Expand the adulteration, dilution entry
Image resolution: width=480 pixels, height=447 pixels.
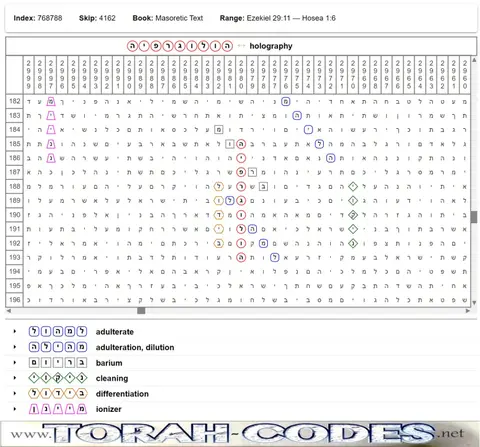[14, 347]
